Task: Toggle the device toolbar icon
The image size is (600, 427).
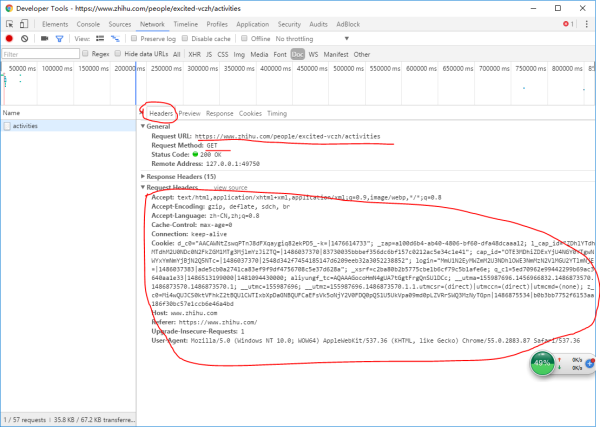Action: (26, 23)
